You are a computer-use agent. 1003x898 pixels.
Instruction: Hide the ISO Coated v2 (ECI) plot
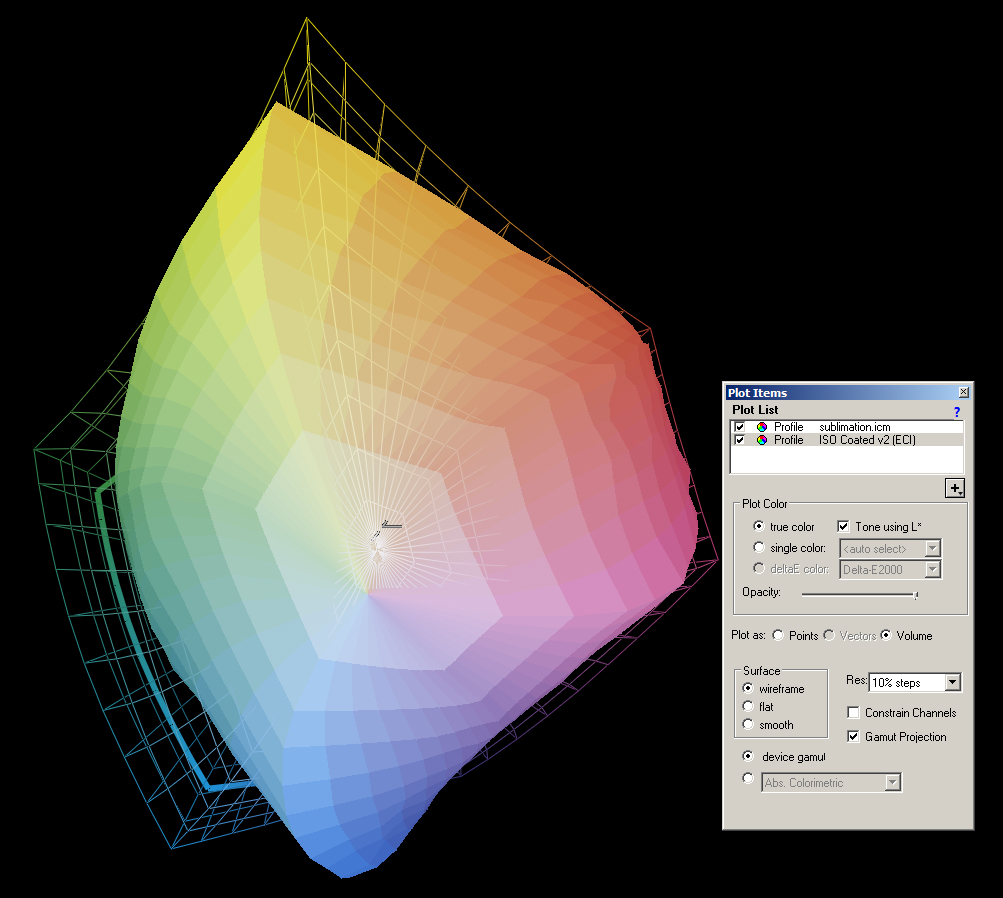tap(740, 440)
